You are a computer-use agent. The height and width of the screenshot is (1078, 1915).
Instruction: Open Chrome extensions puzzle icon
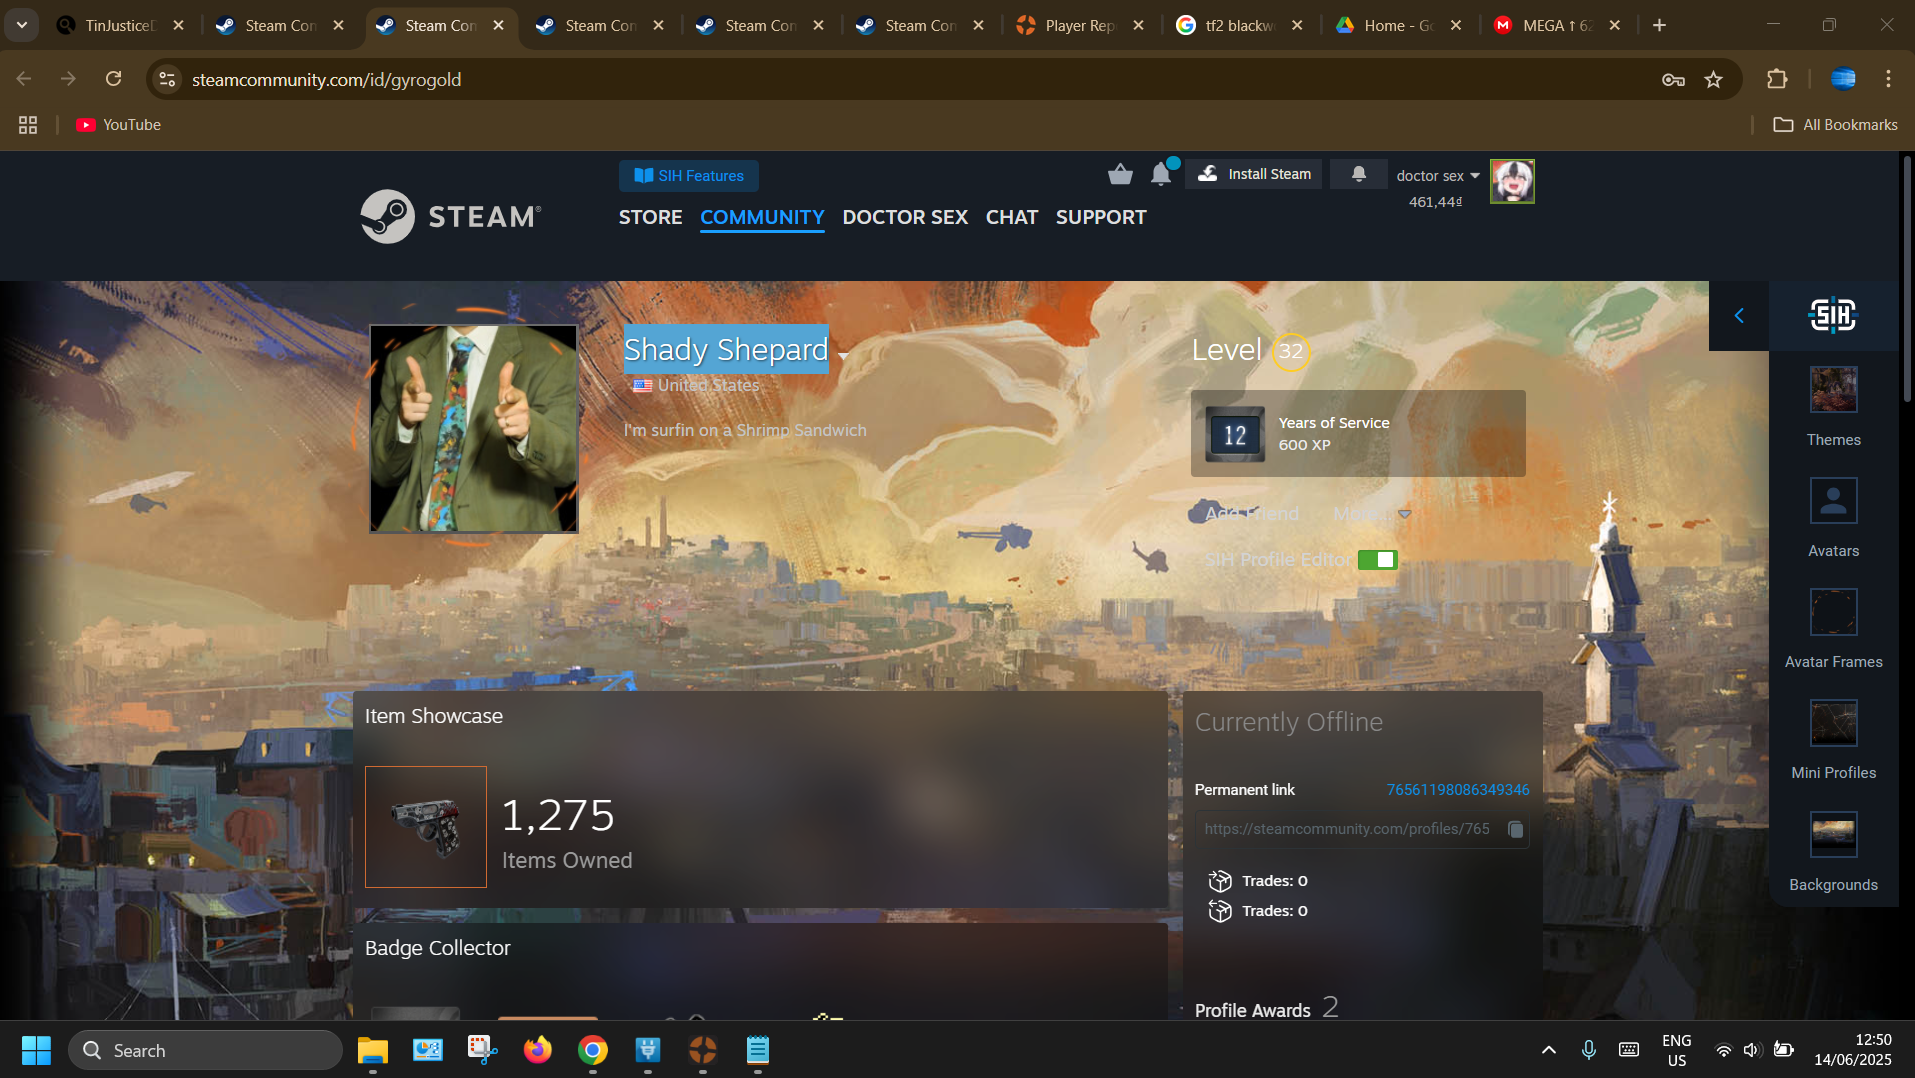click(1777, 79)
